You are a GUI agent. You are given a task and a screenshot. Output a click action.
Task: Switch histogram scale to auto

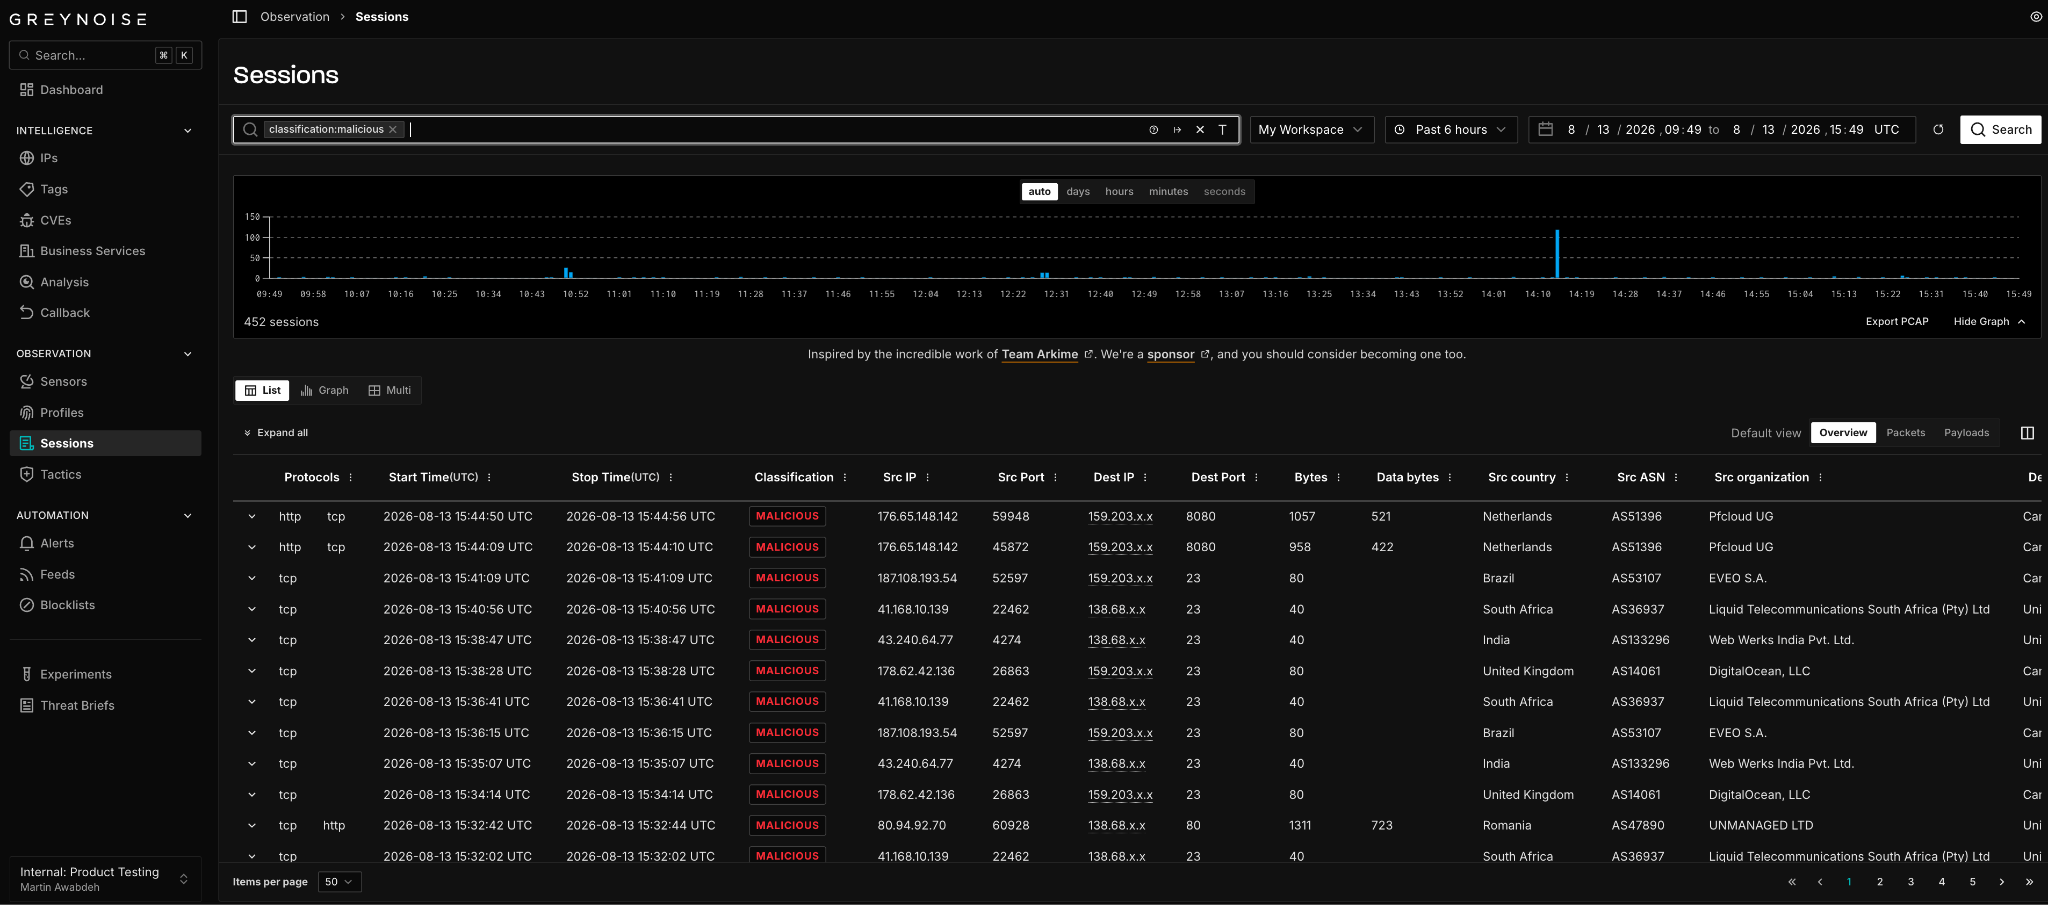pos(1040,192)
